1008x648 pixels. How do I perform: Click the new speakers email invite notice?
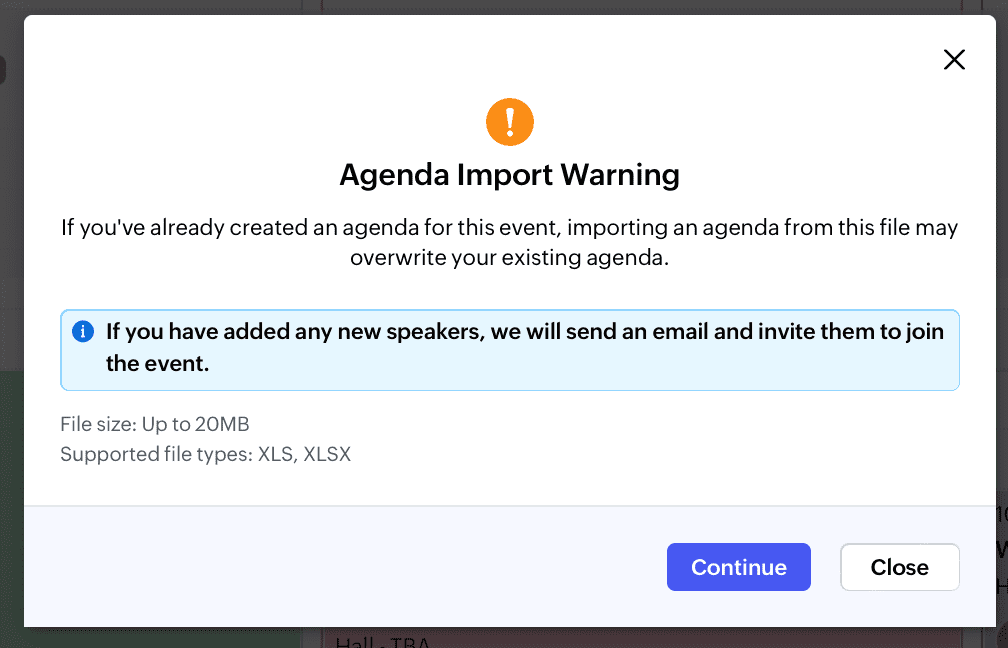[524, 331]
